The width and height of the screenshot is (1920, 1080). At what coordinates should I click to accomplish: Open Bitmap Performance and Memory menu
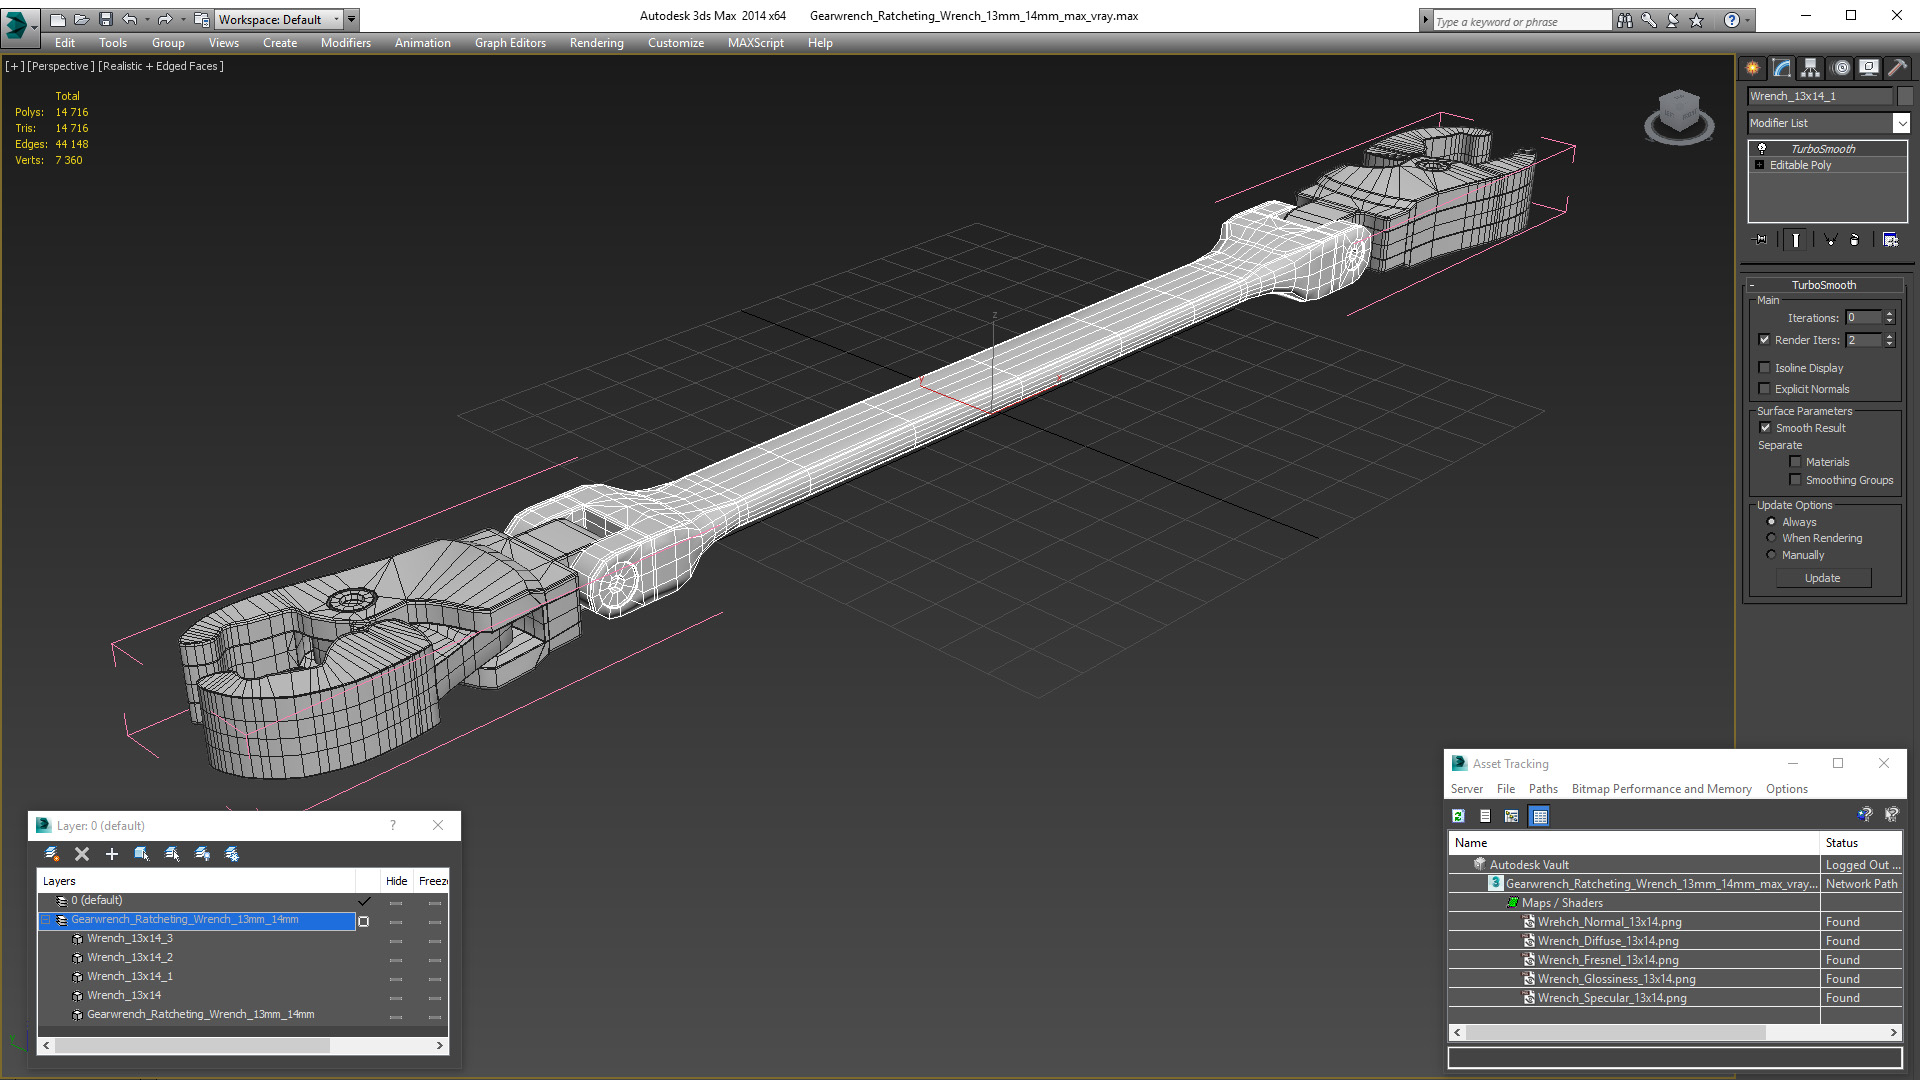[x=1661, y=789]
